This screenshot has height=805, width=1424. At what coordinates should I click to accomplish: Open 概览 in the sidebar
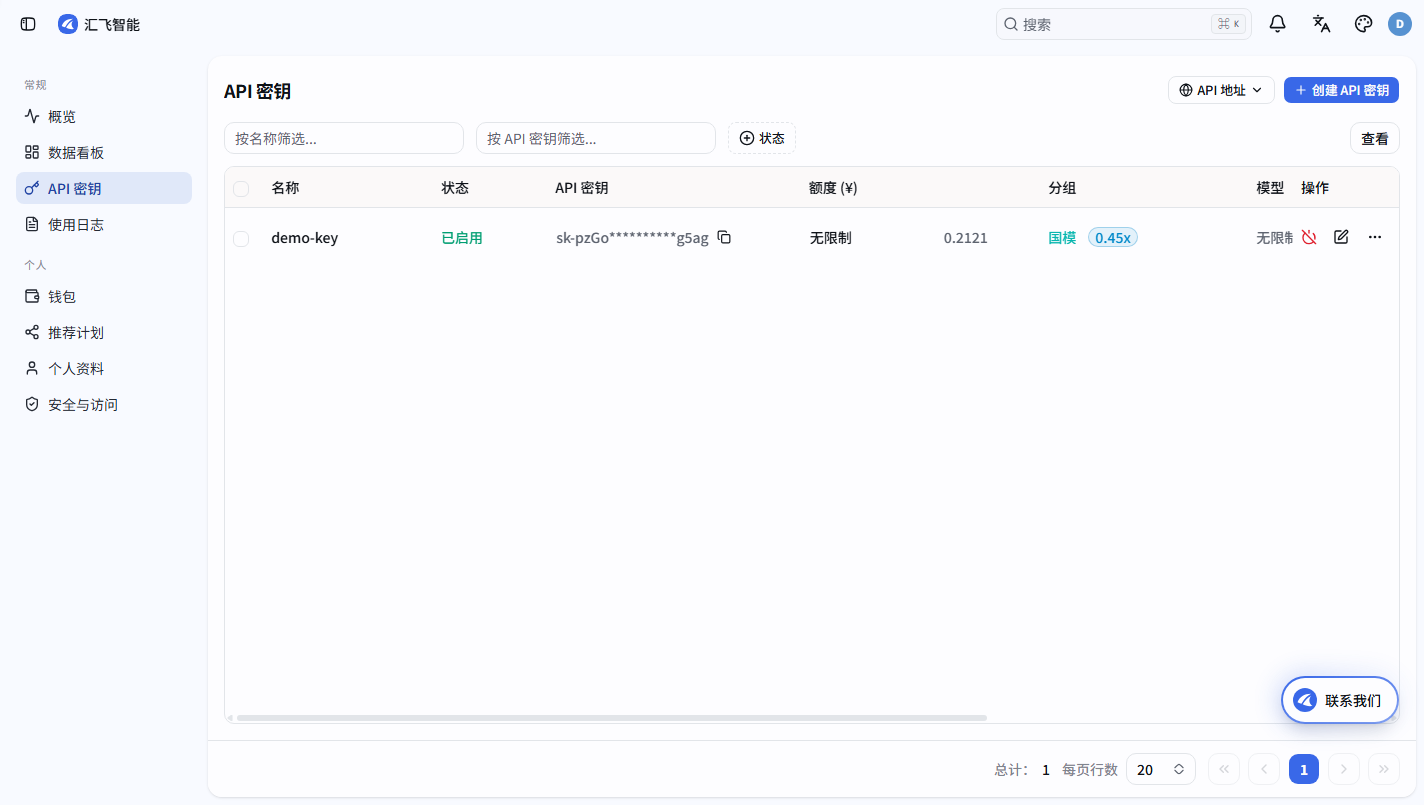point(104,116)
